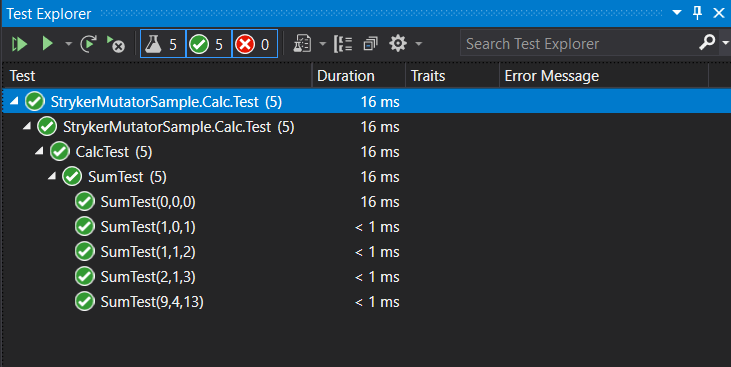Open the playlist file icon
The height and width of the screenshot is (367, 731).
302,44
